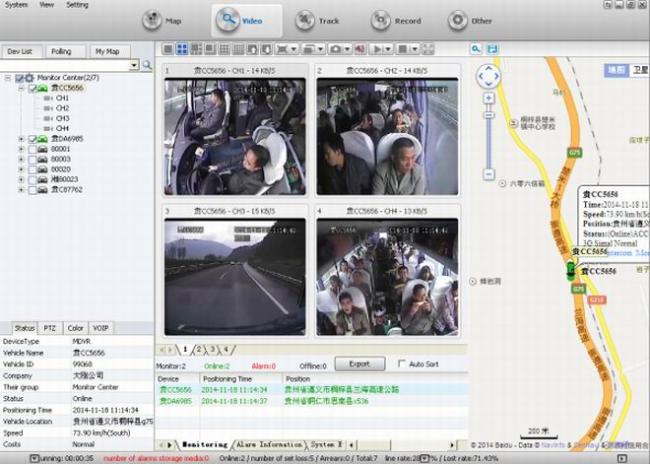This screenshot has width=650, height=464.
Task: Select the single-window video layout icon
Action: [x=168, y=48]
